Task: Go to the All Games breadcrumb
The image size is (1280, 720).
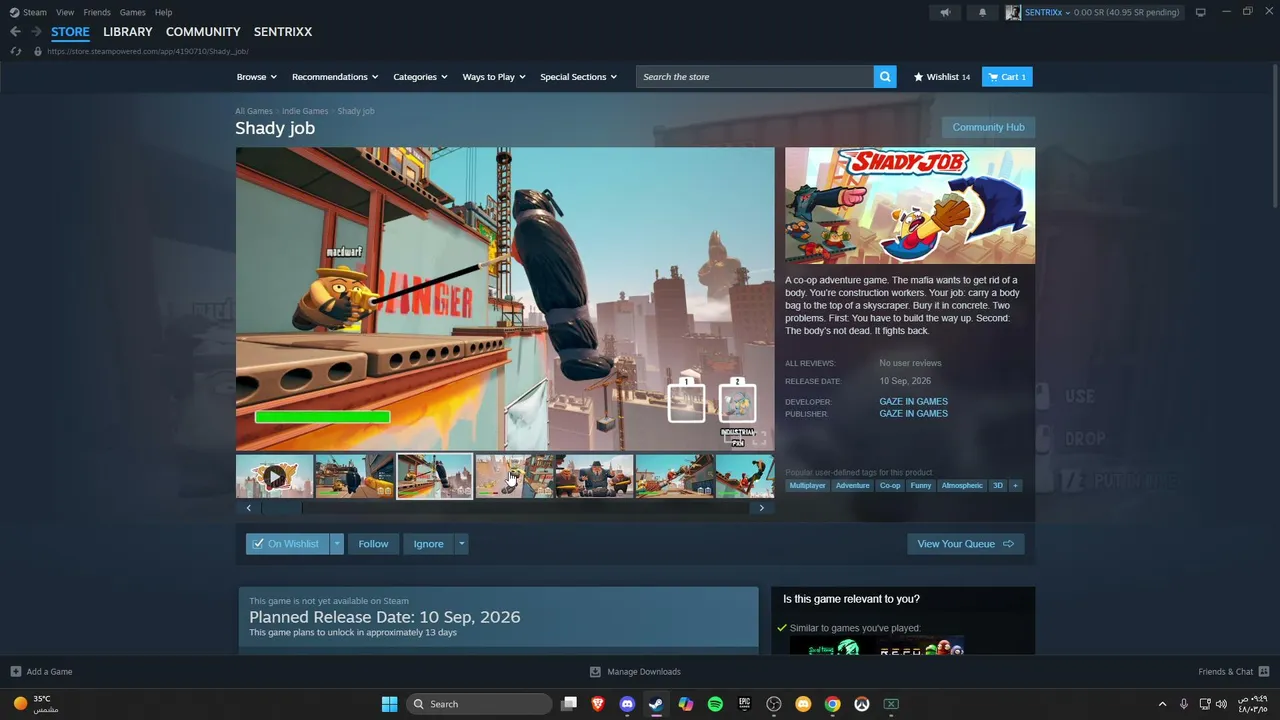Action: click(254, 111)
